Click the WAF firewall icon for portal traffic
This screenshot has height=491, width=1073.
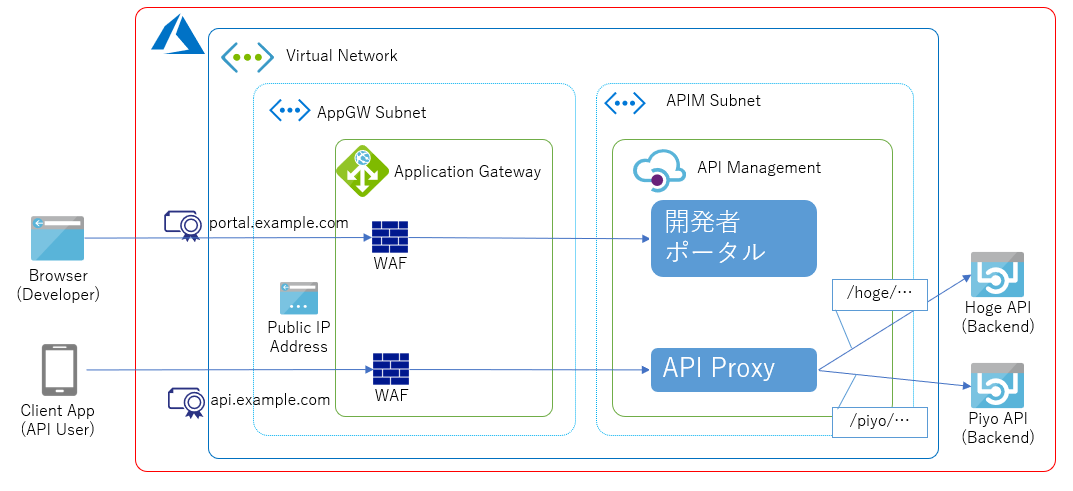390,237
